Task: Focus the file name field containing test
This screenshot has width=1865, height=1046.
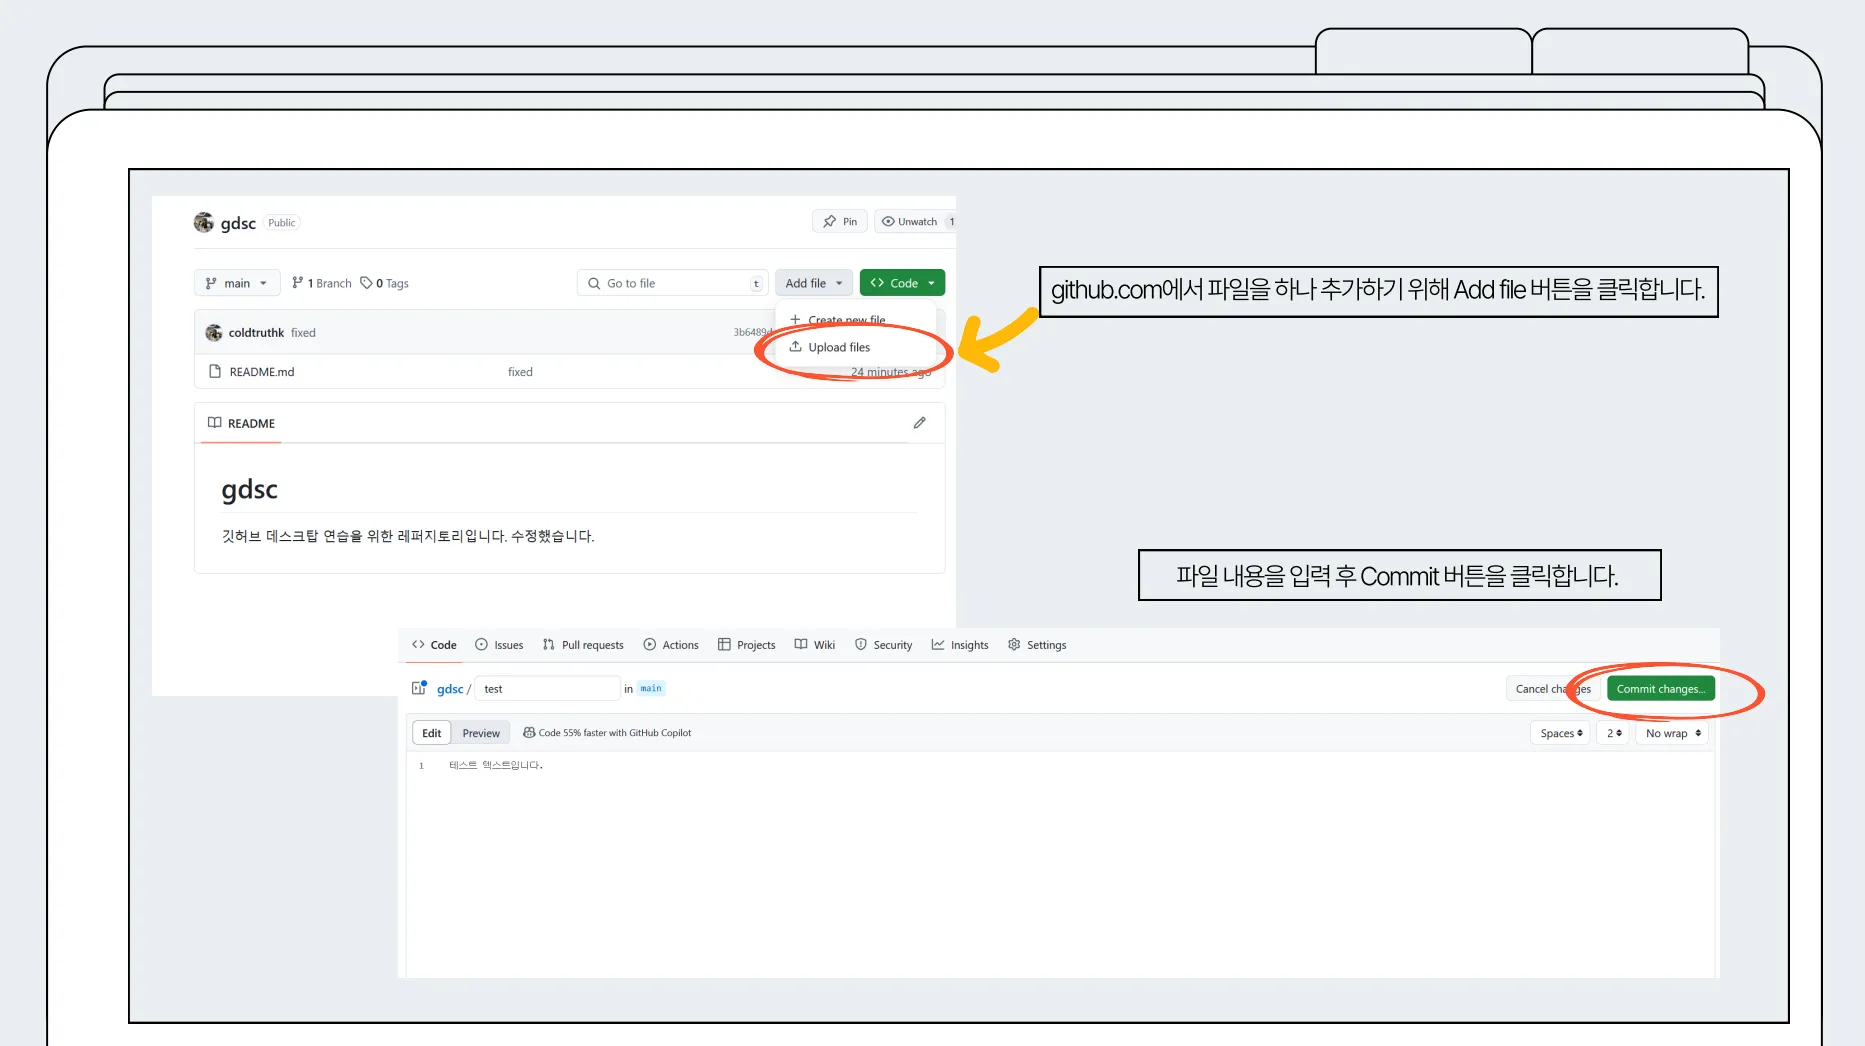Action: click(x=547, y=689)
